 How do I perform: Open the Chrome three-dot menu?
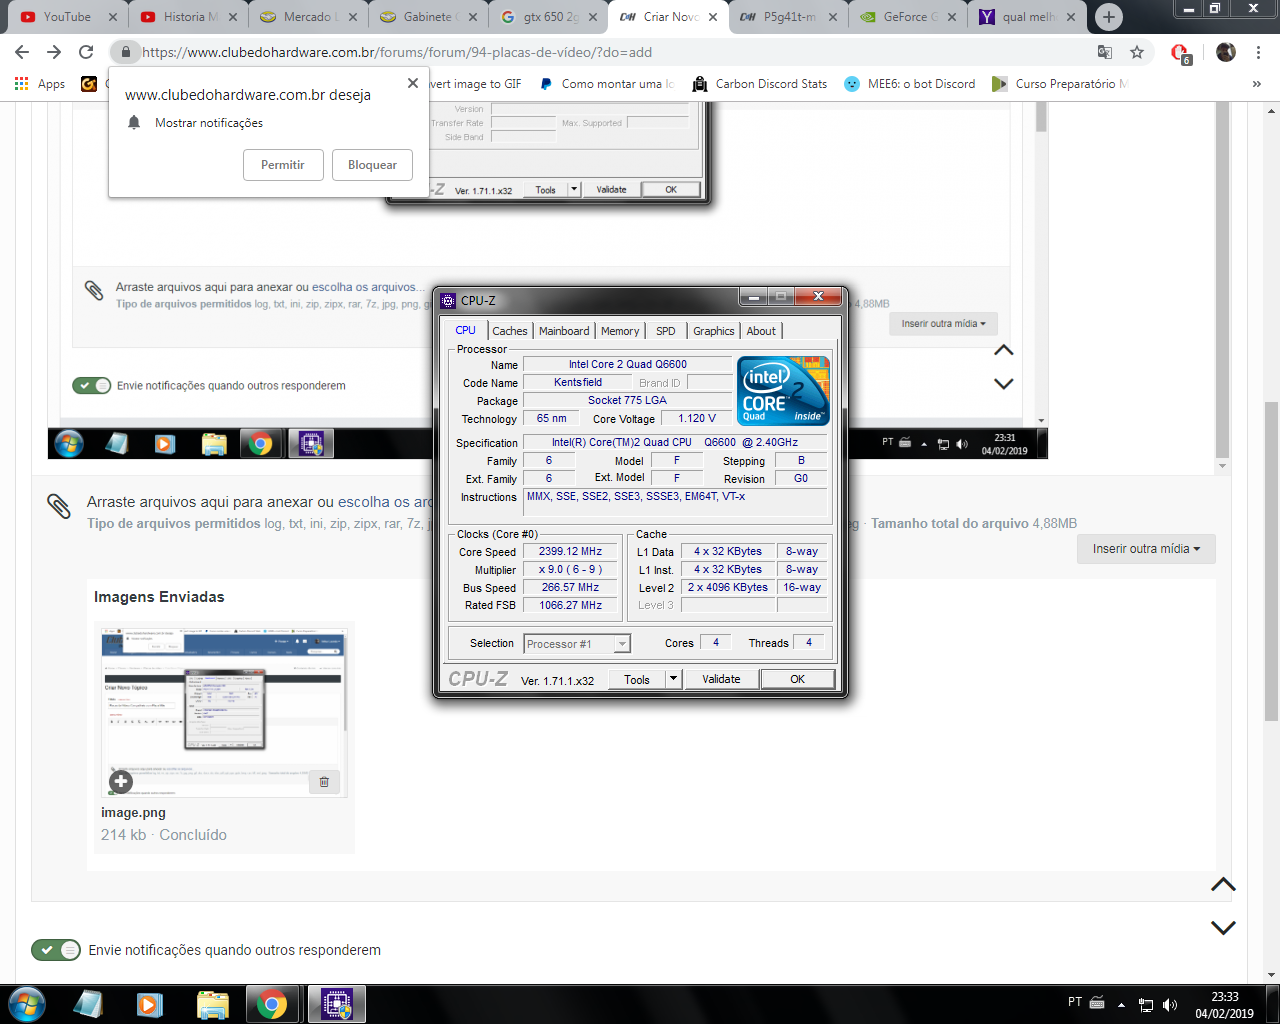click(1259, 52)
